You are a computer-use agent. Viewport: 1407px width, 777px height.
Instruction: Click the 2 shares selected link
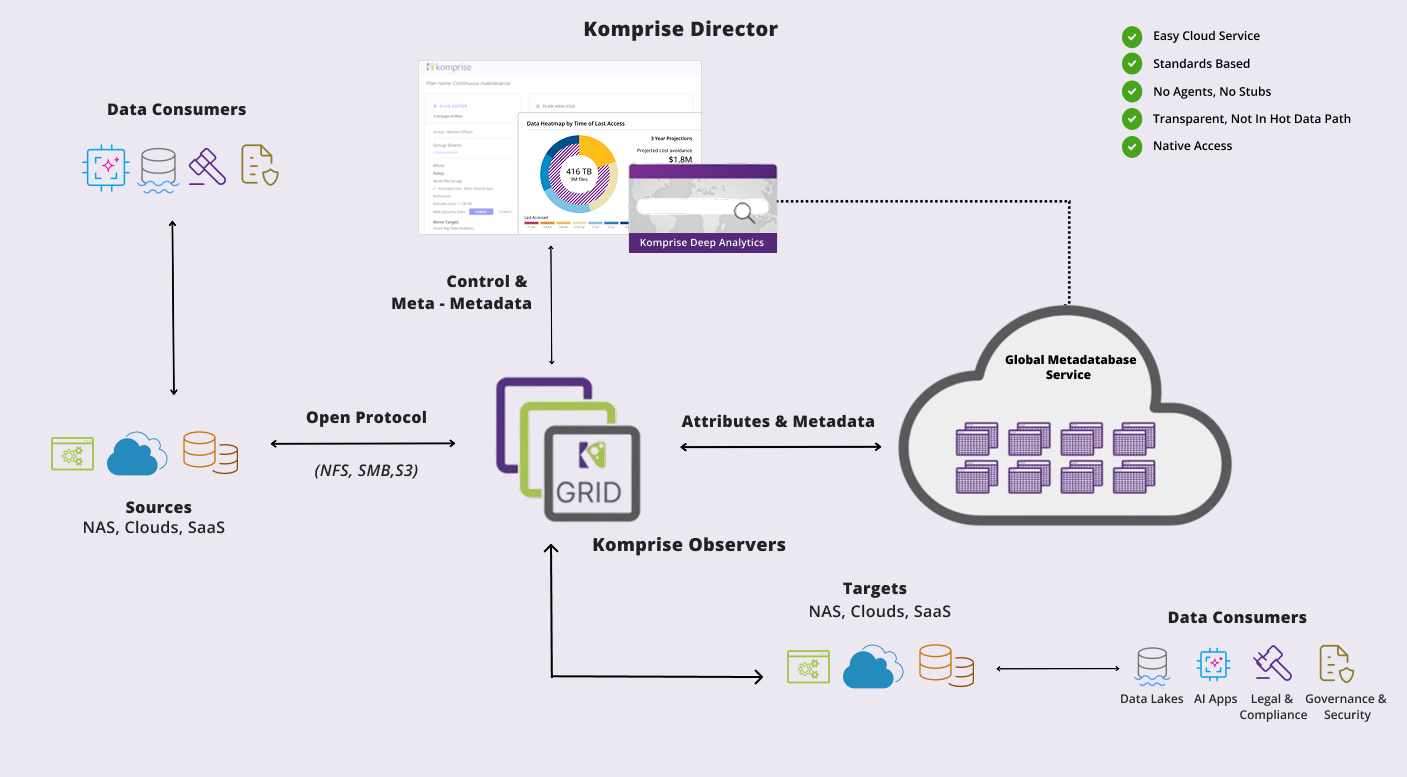pyautogui.click(x=446, y=152)
